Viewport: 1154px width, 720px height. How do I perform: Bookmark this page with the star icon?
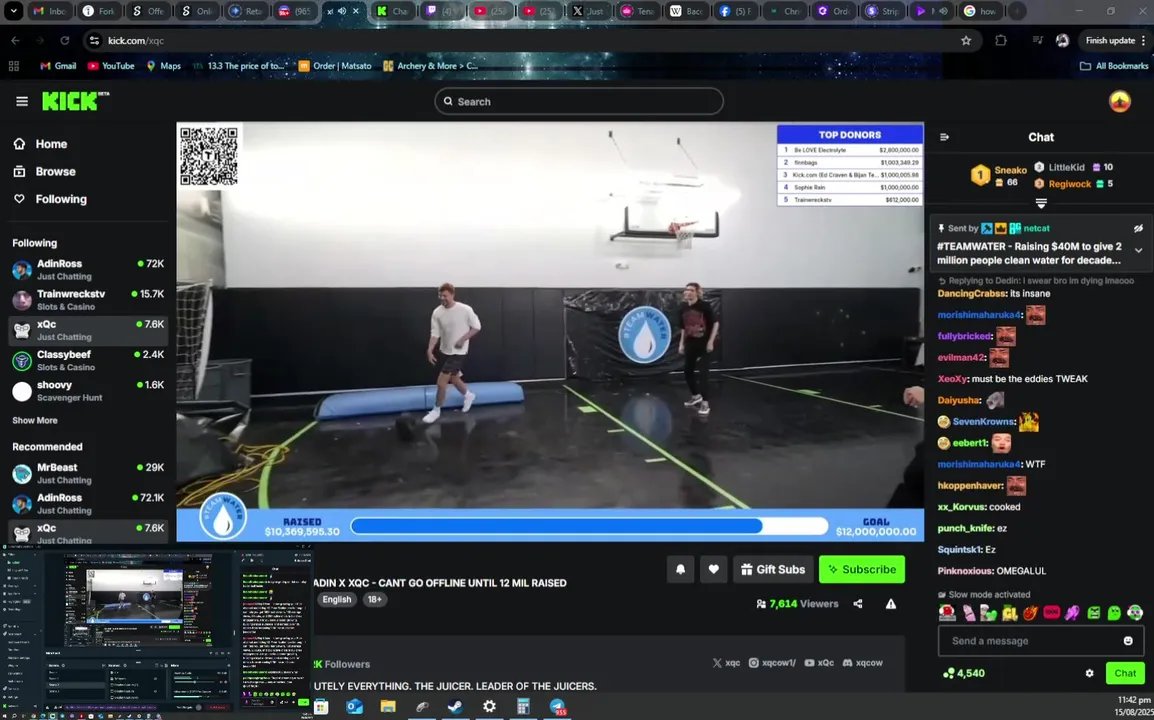pos(966,40)
